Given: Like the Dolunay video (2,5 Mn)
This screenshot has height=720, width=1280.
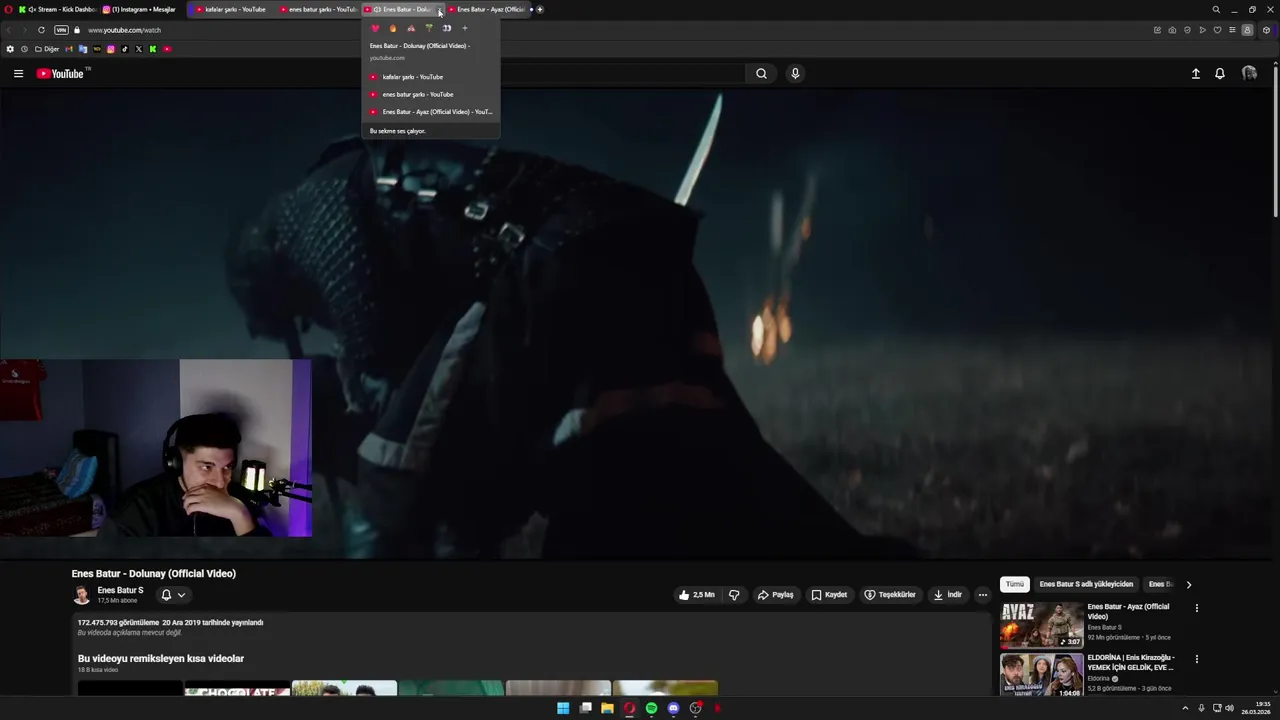Looking at the screenshot, I should (x=696, y=595).
